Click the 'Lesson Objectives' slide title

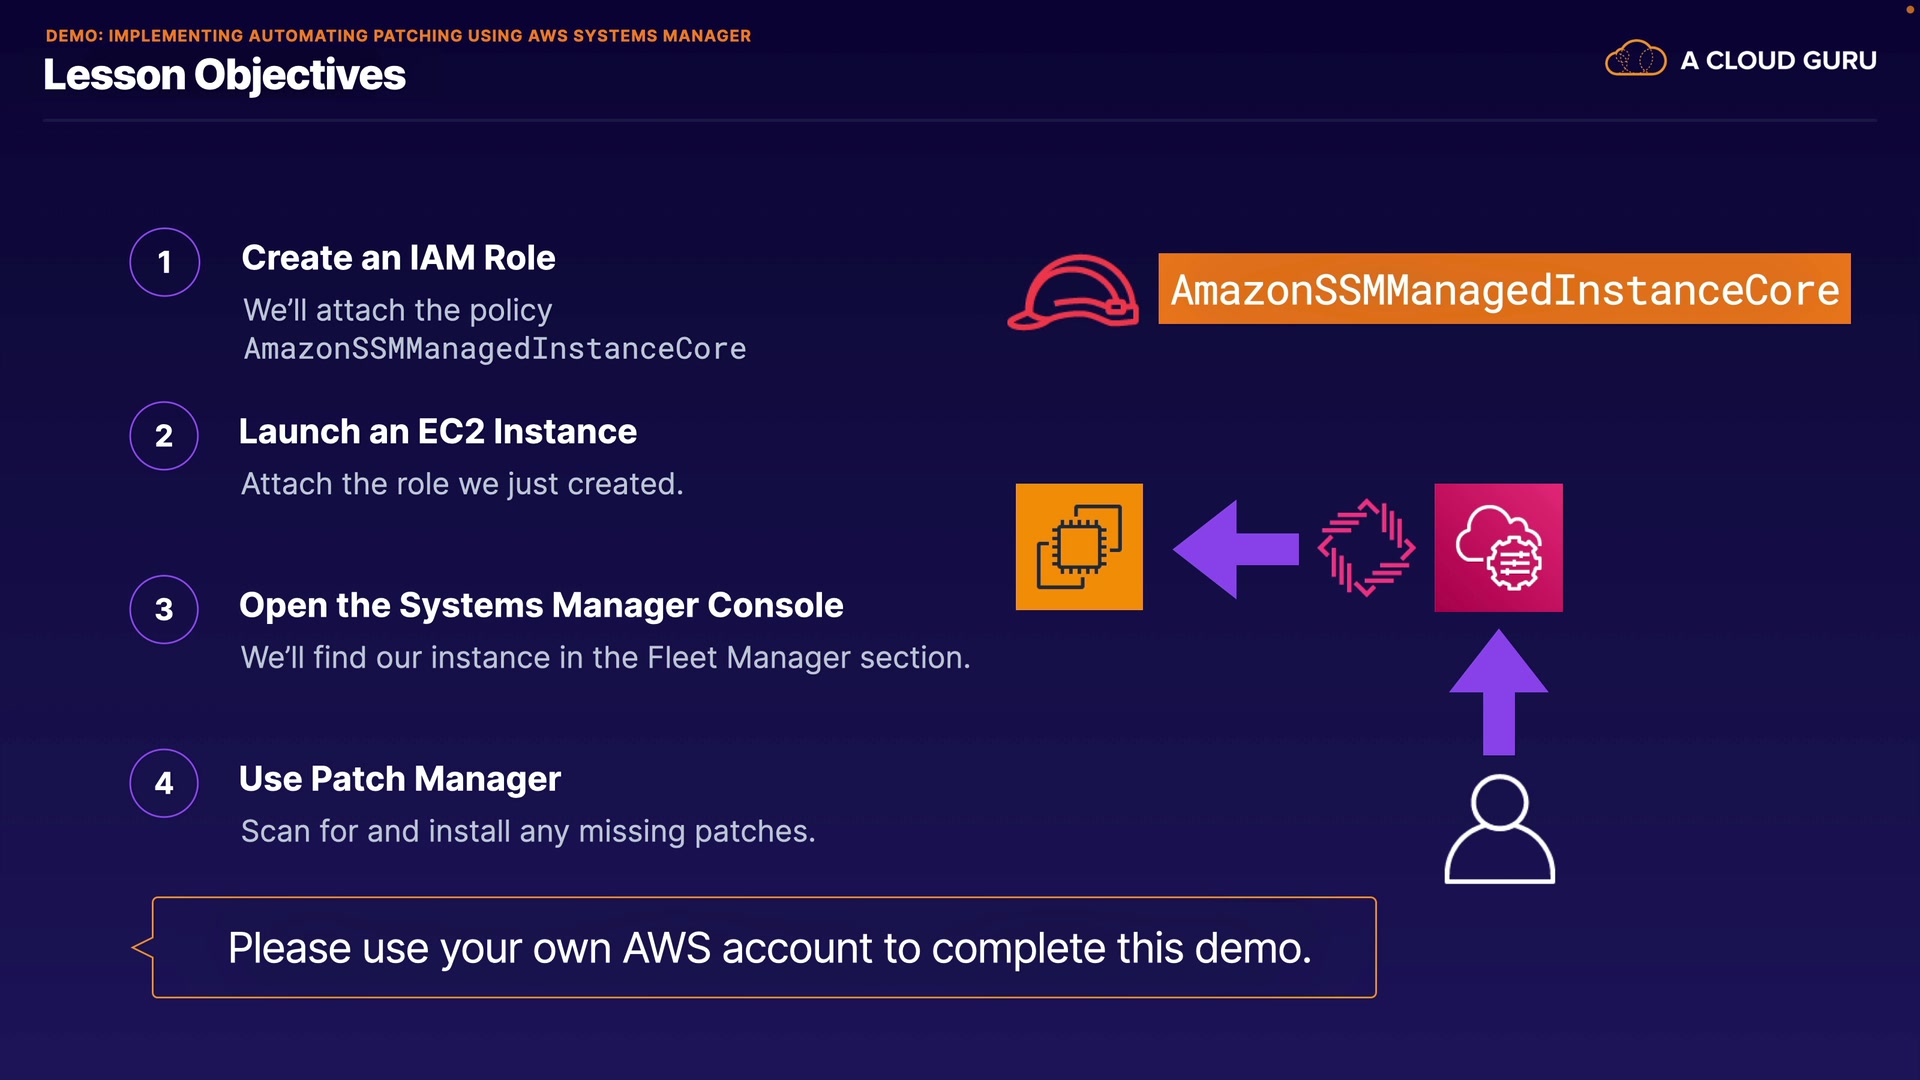click(224, 75)
